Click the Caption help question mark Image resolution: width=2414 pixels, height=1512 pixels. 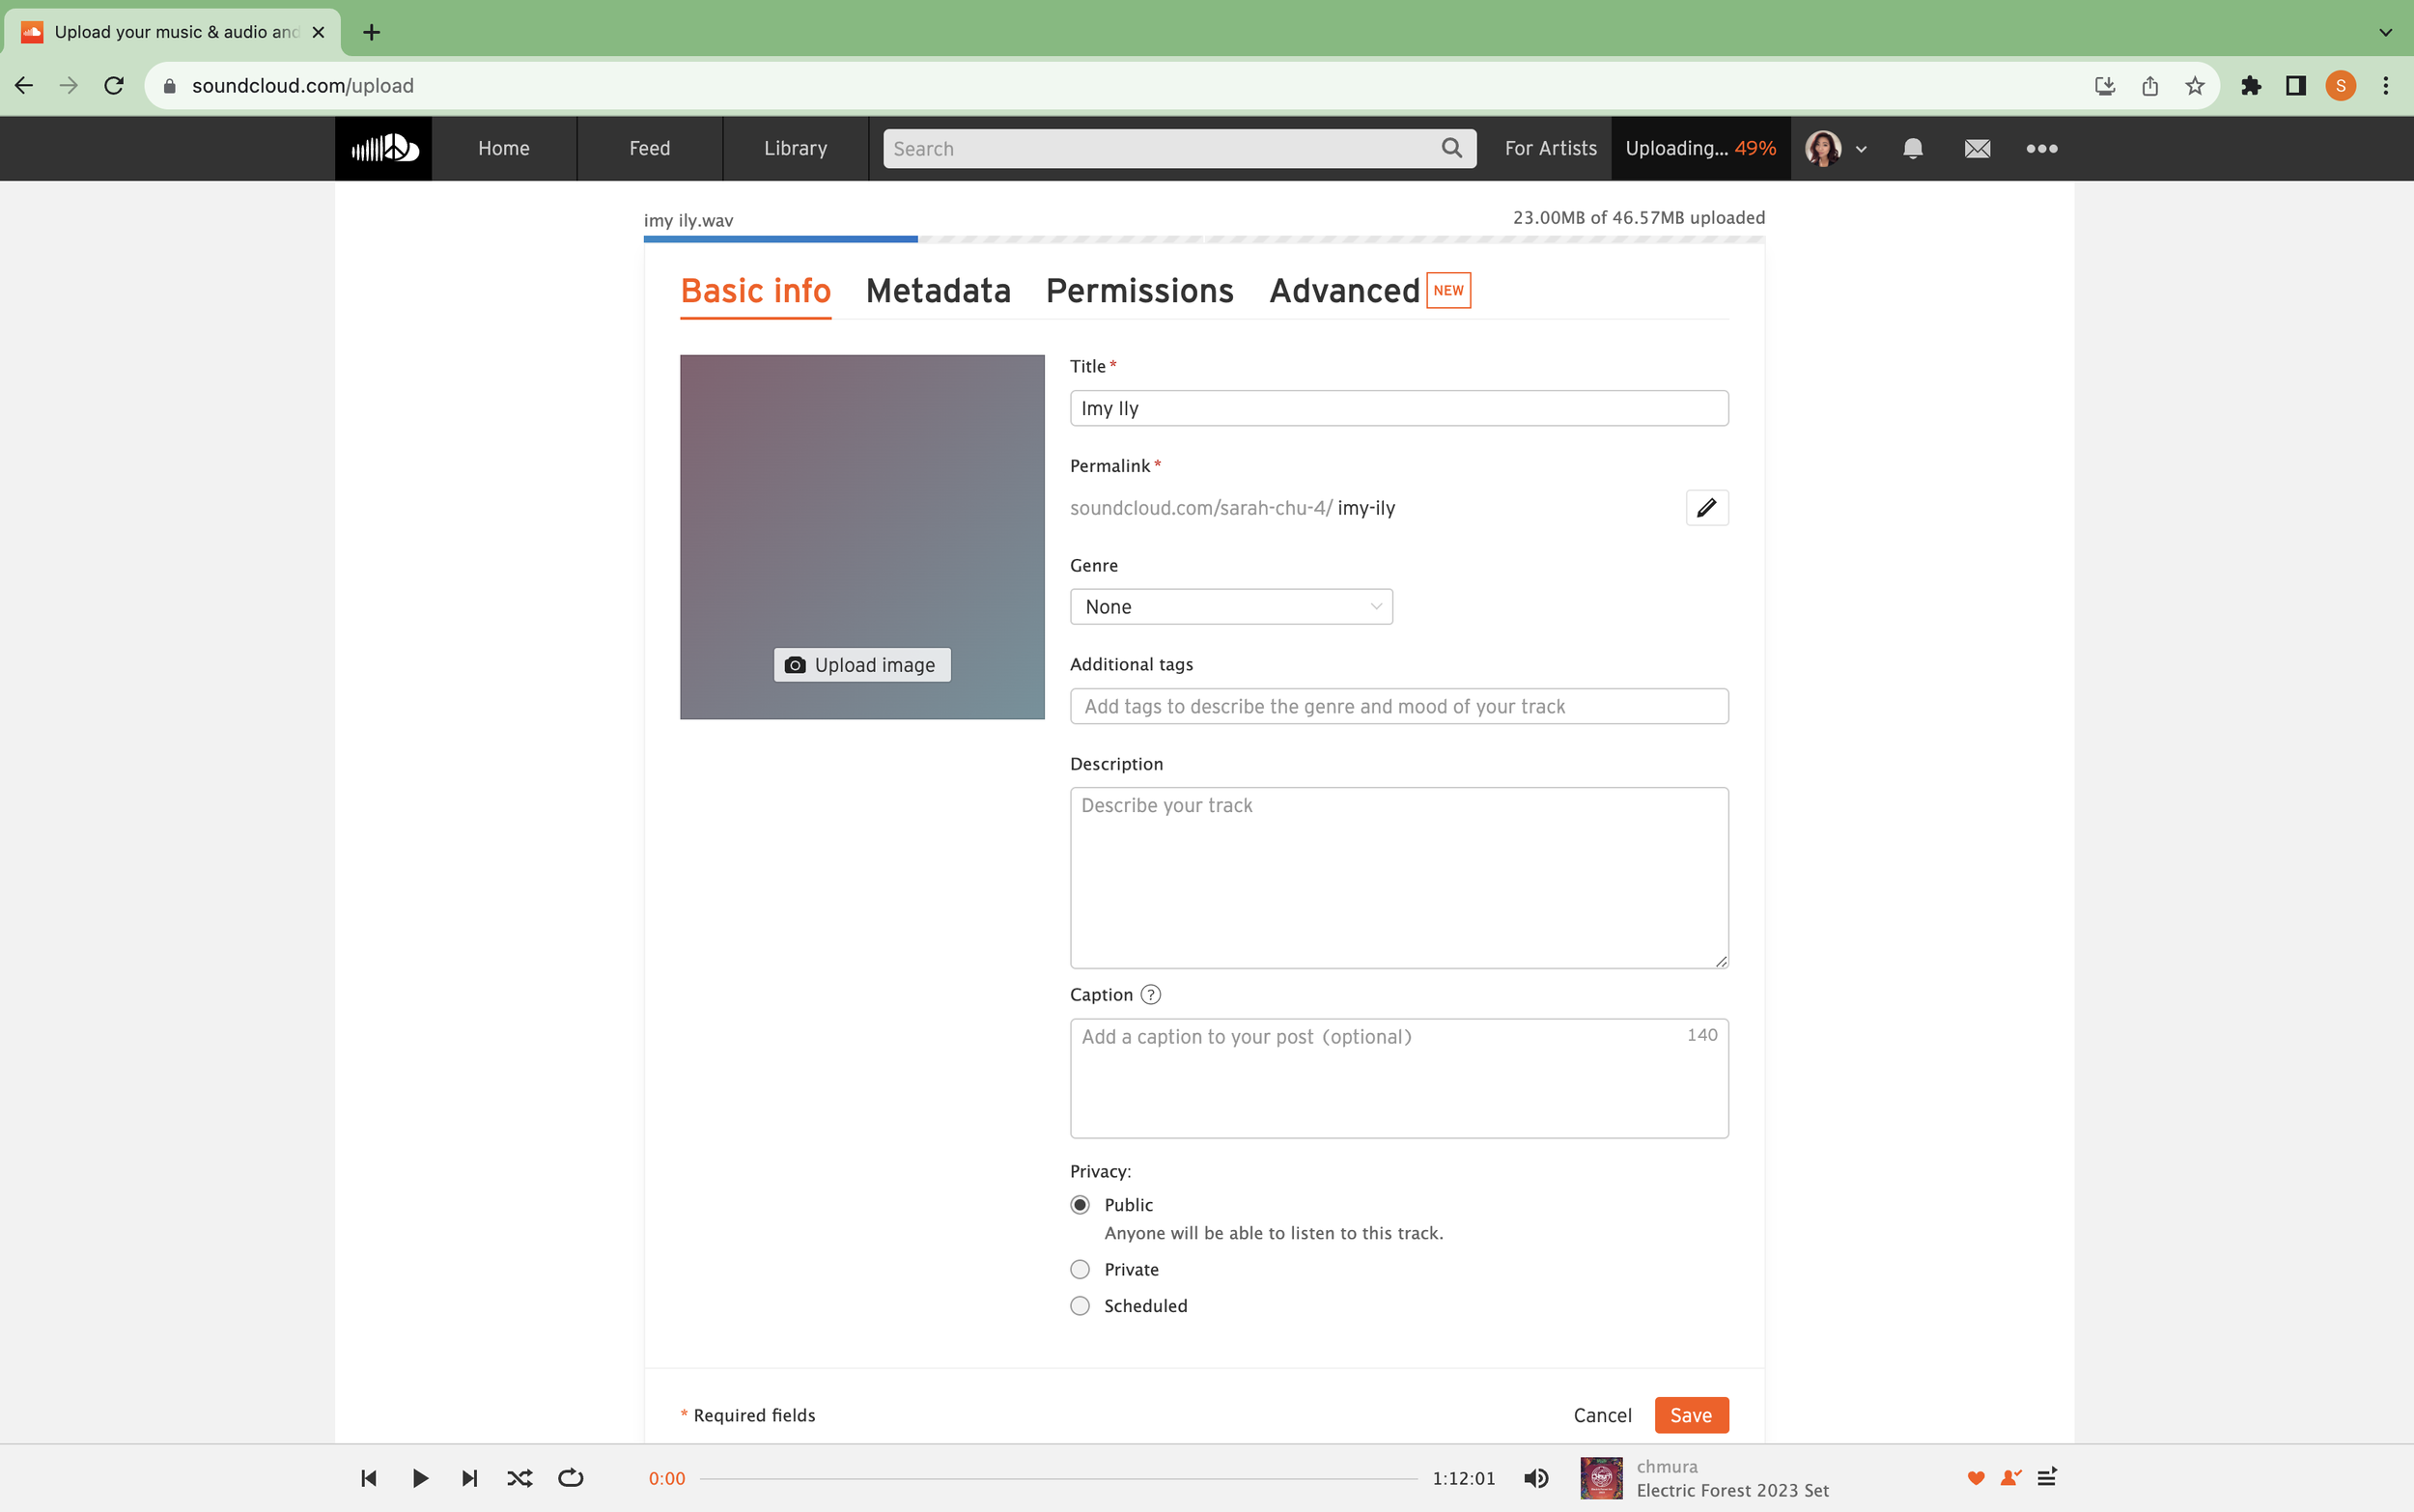(x=1151, y=994)
